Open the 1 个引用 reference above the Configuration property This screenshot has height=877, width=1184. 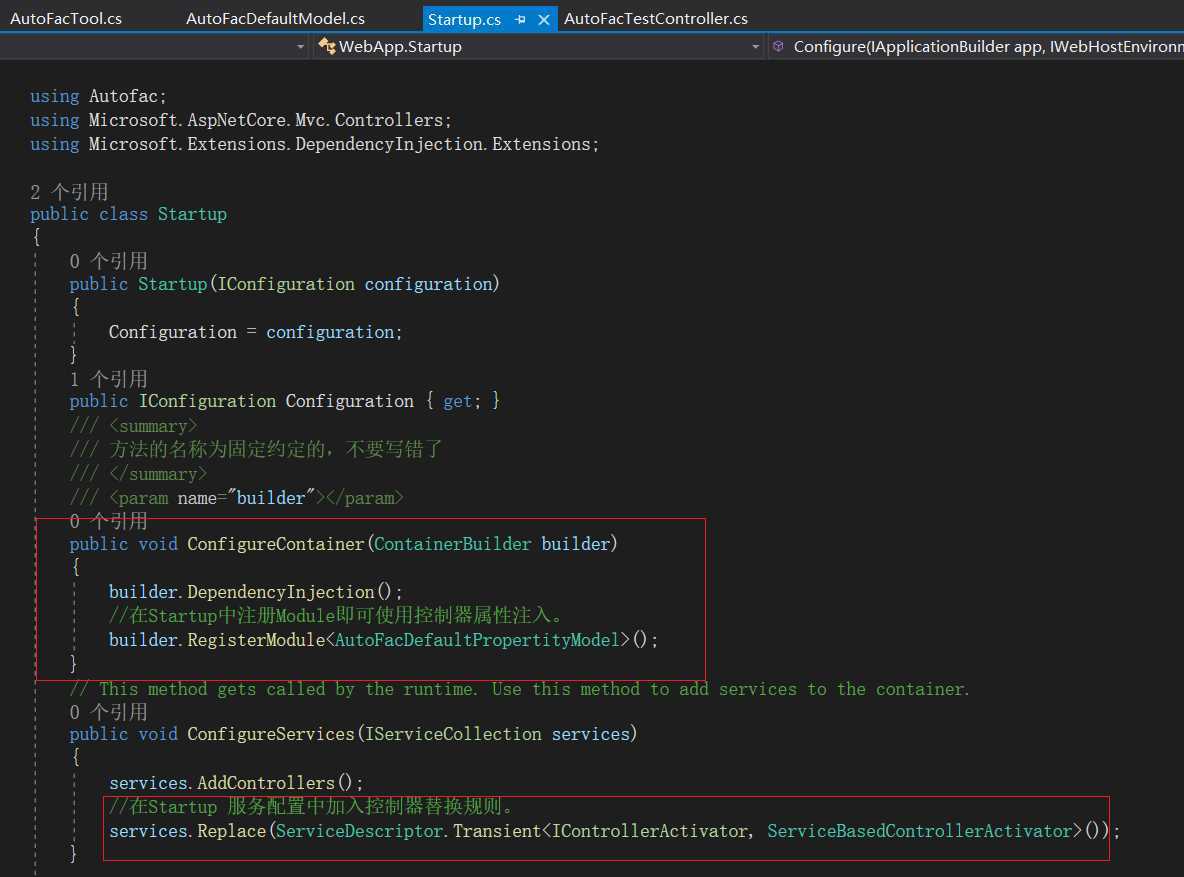coord(109,378)
